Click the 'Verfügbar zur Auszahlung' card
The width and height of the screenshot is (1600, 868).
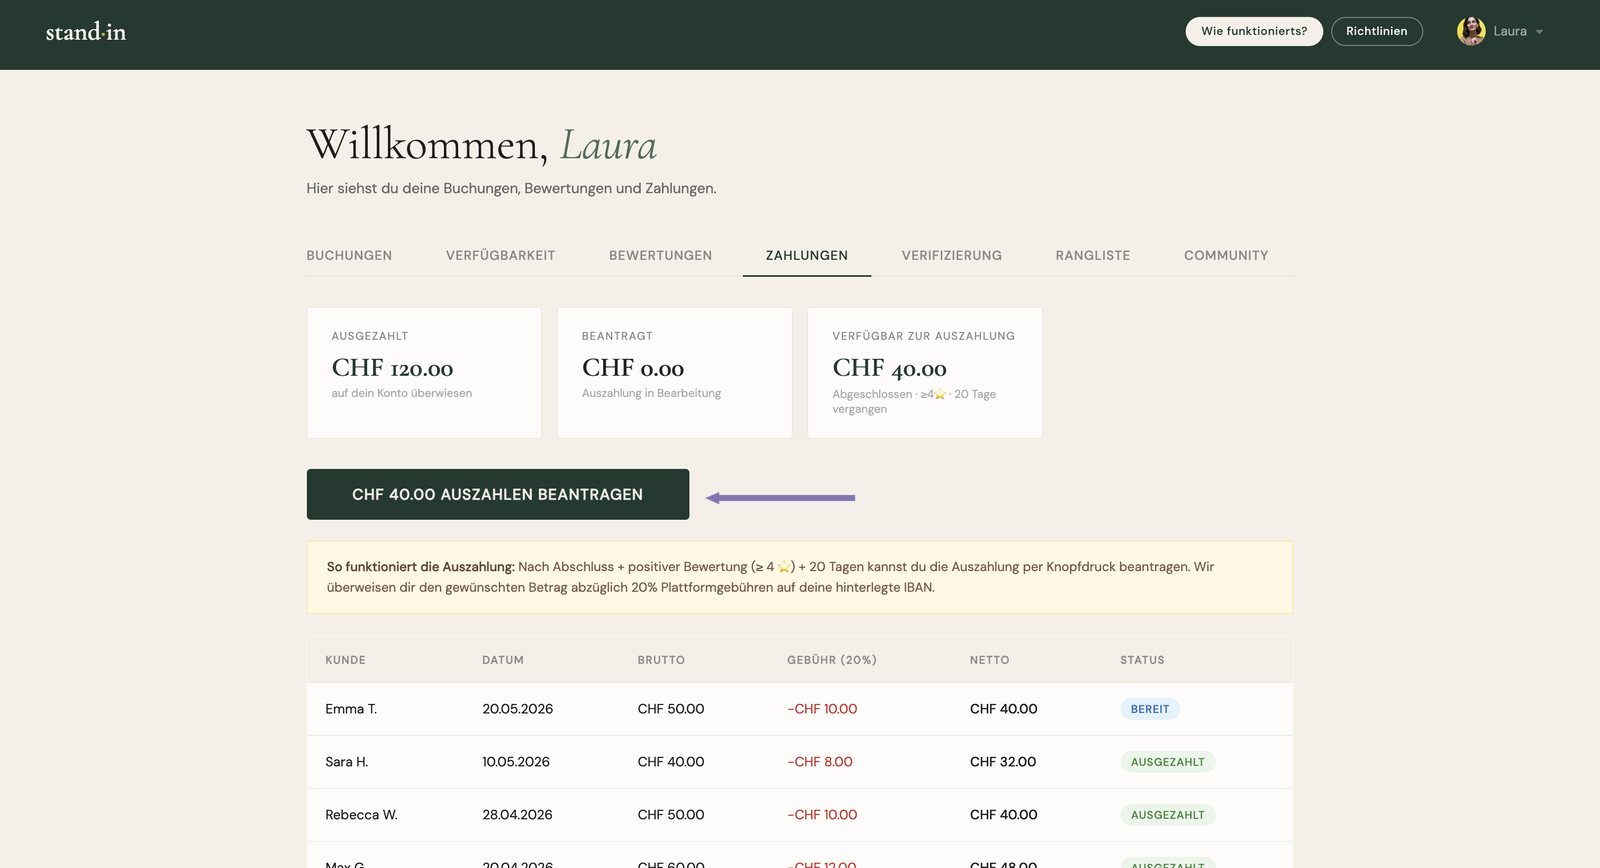[x=925, y=372]
